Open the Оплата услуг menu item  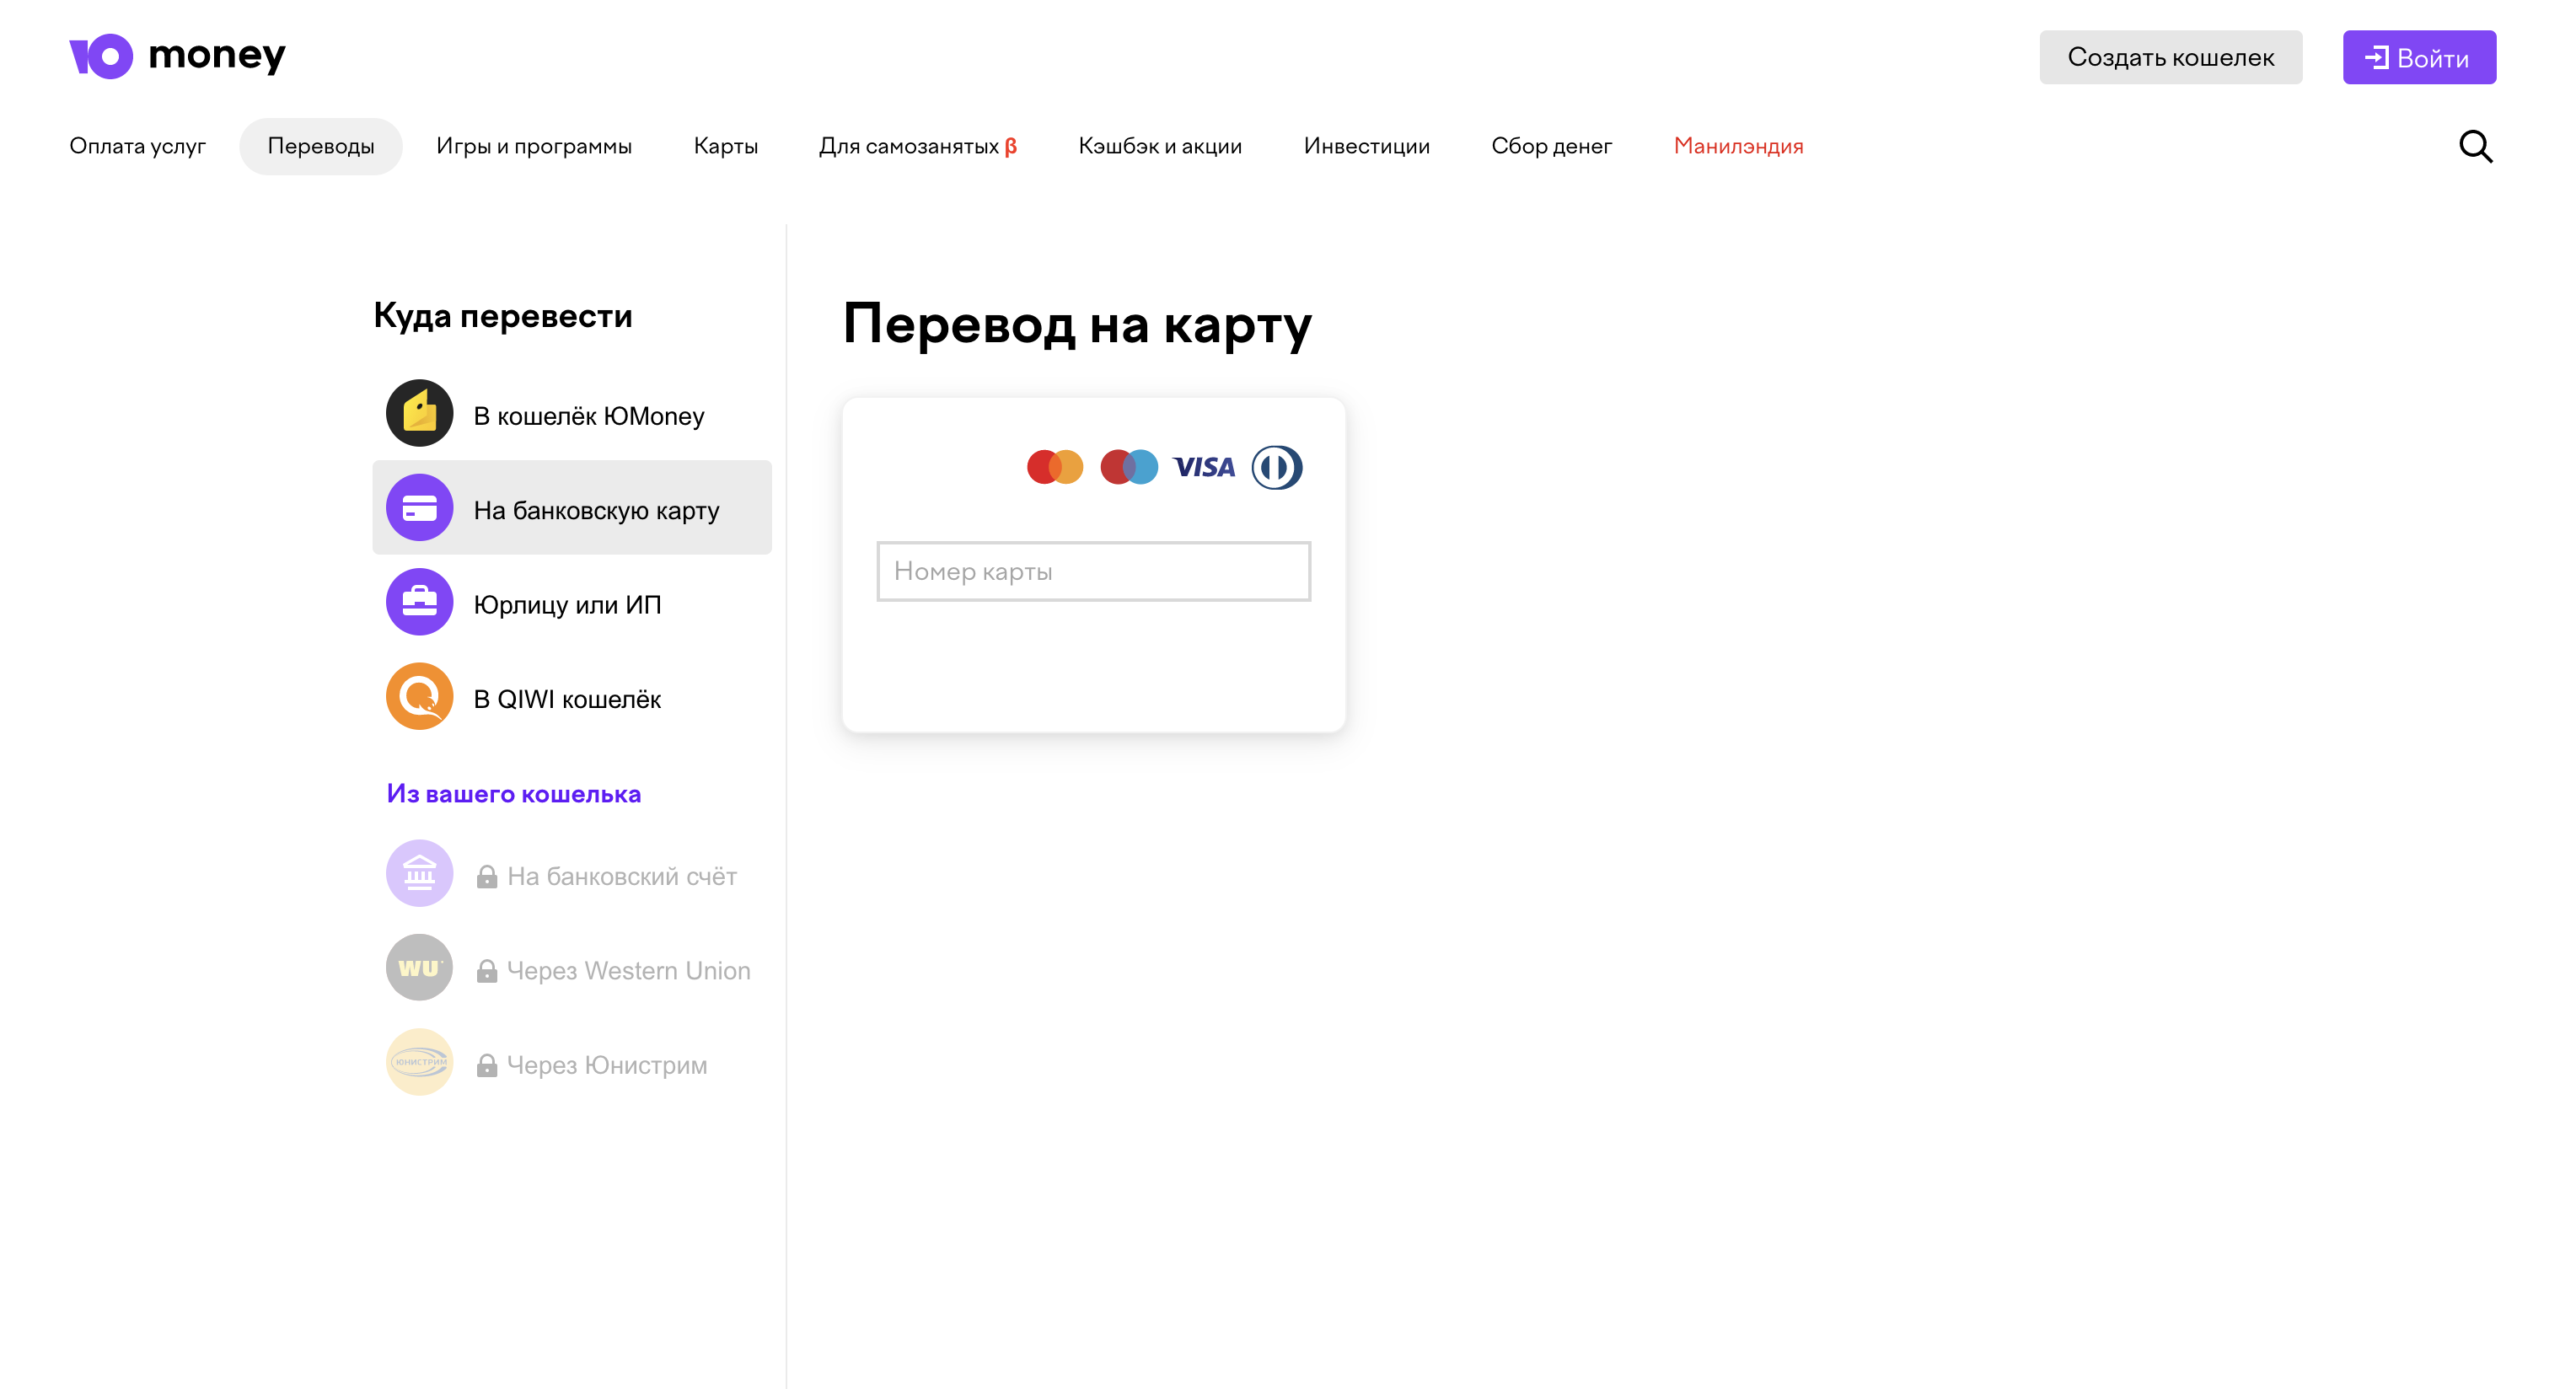138,146
